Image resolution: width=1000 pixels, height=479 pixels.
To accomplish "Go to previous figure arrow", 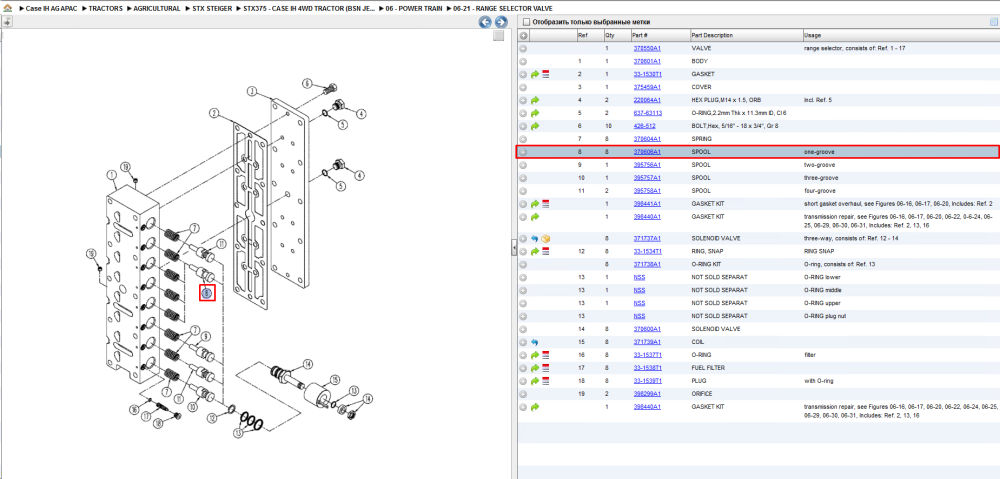I will [x=485, y=22].
